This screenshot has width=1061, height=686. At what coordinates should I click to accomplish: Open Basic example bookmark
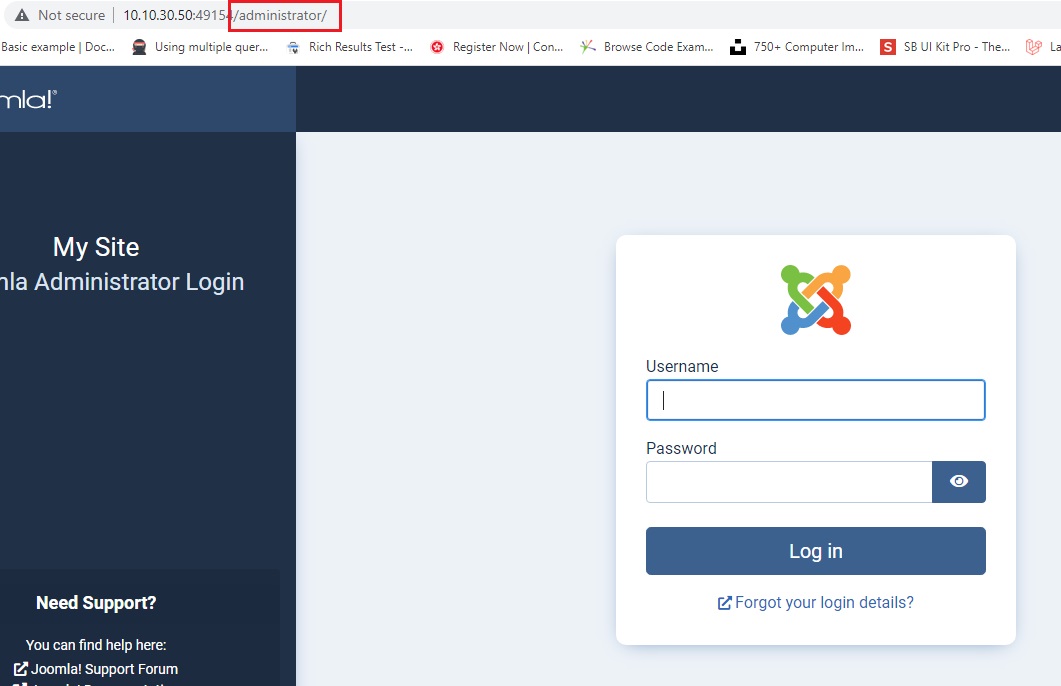(58, 47)
